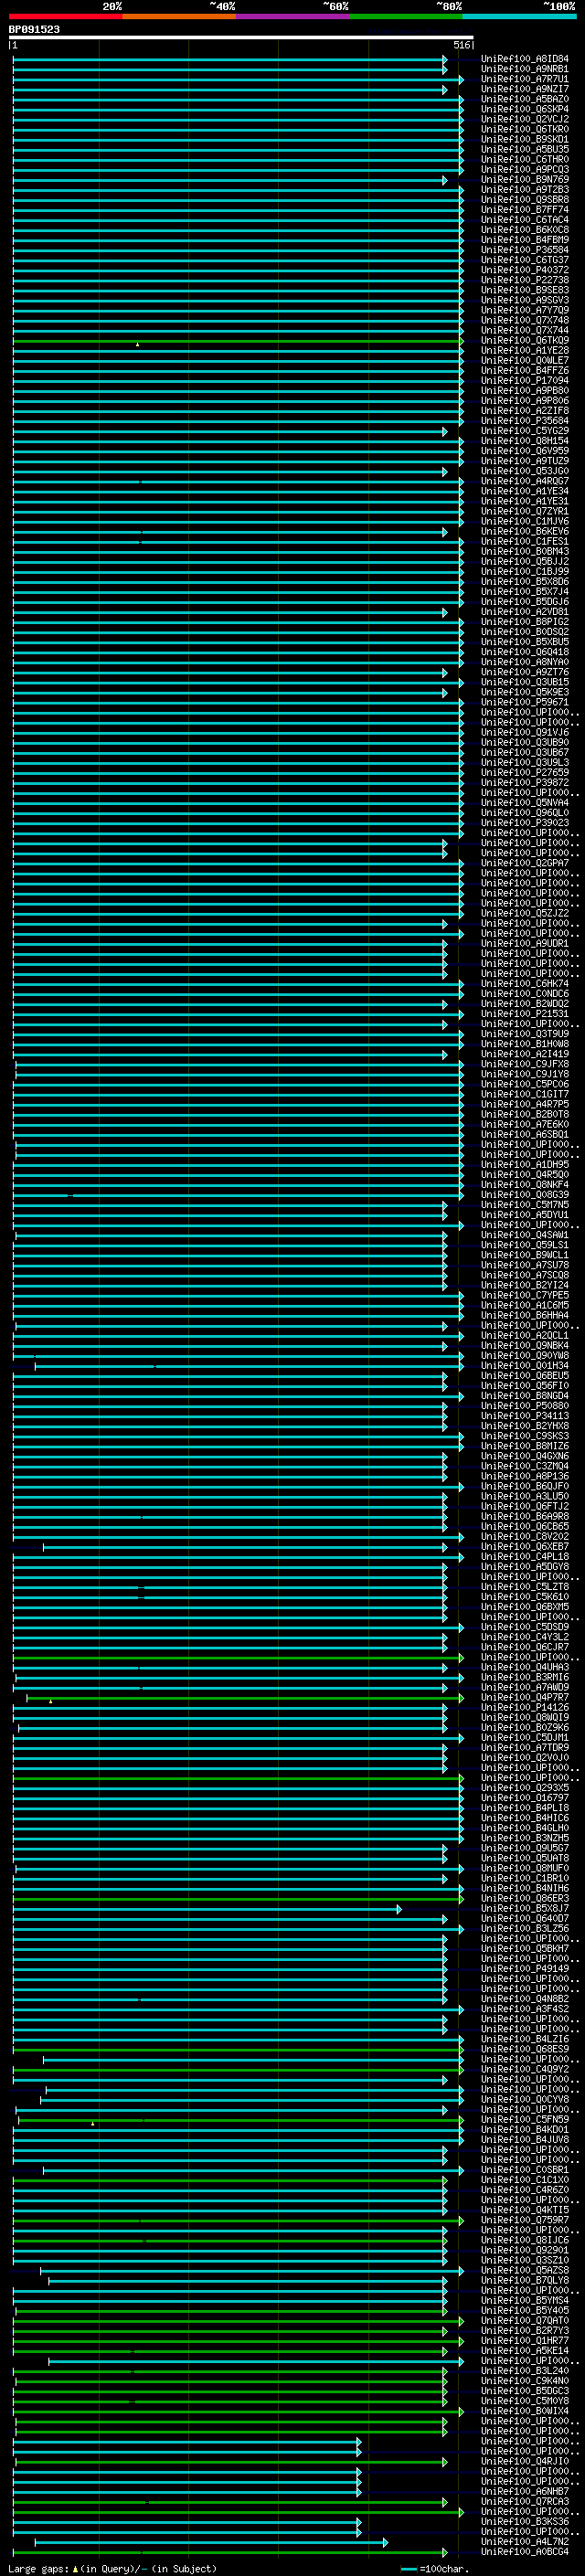
Task: Select hit UniRef100_P17094
Action: point(524,380)
